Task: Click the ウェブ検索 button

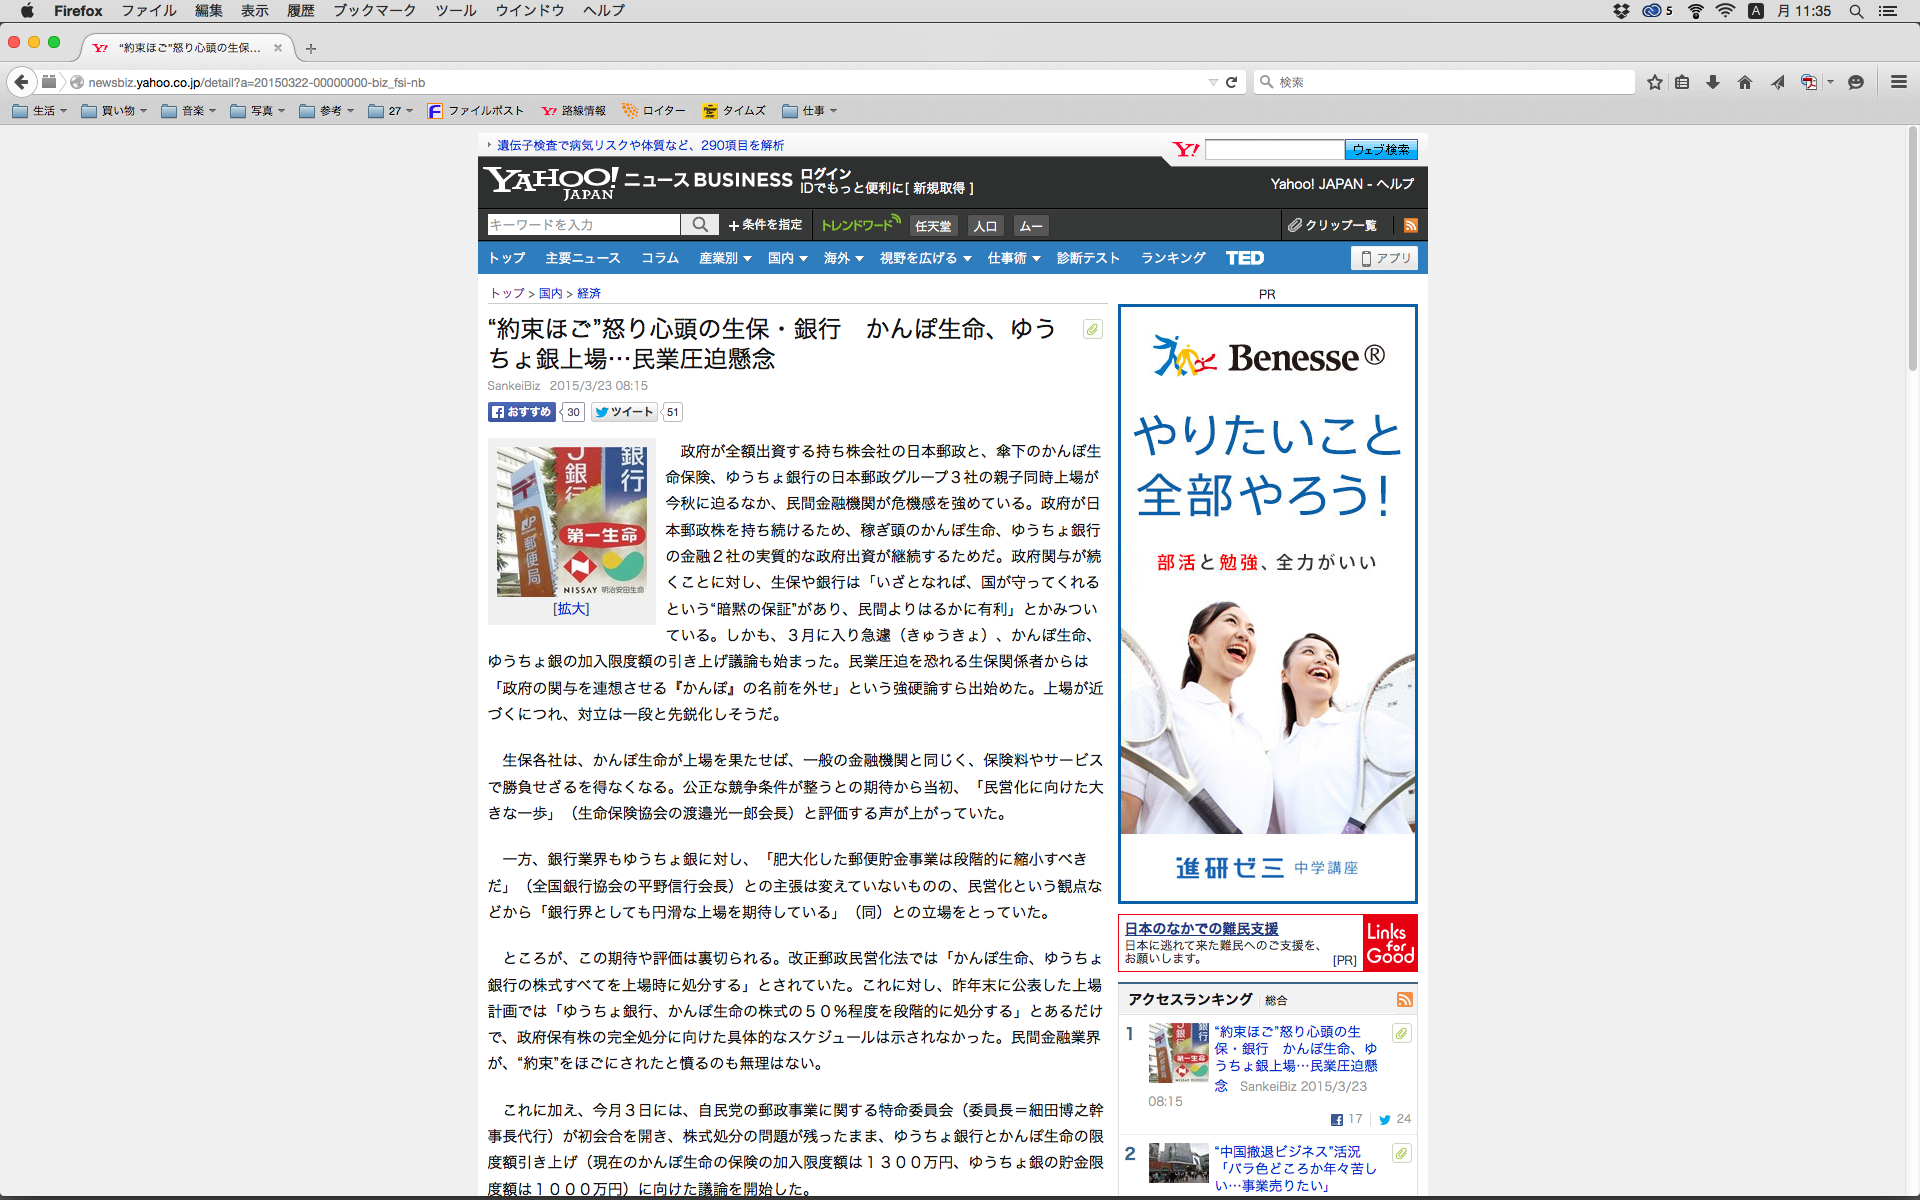Action: click(x=1380, y=150)
